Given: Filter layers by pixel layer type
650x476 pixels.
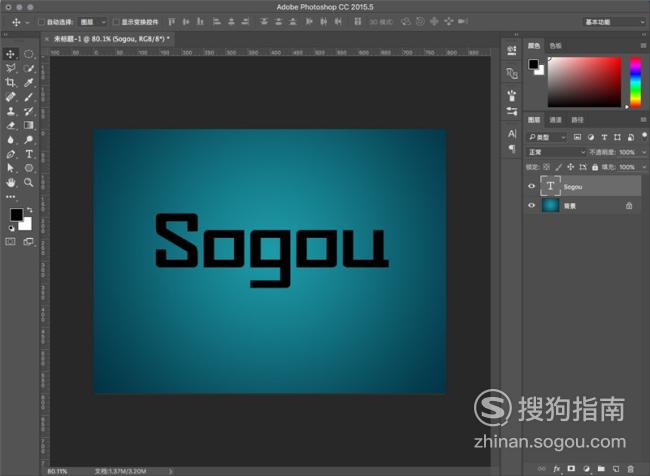Looking at the screenshot, I should pyautogui.click(x=577, y=137).
